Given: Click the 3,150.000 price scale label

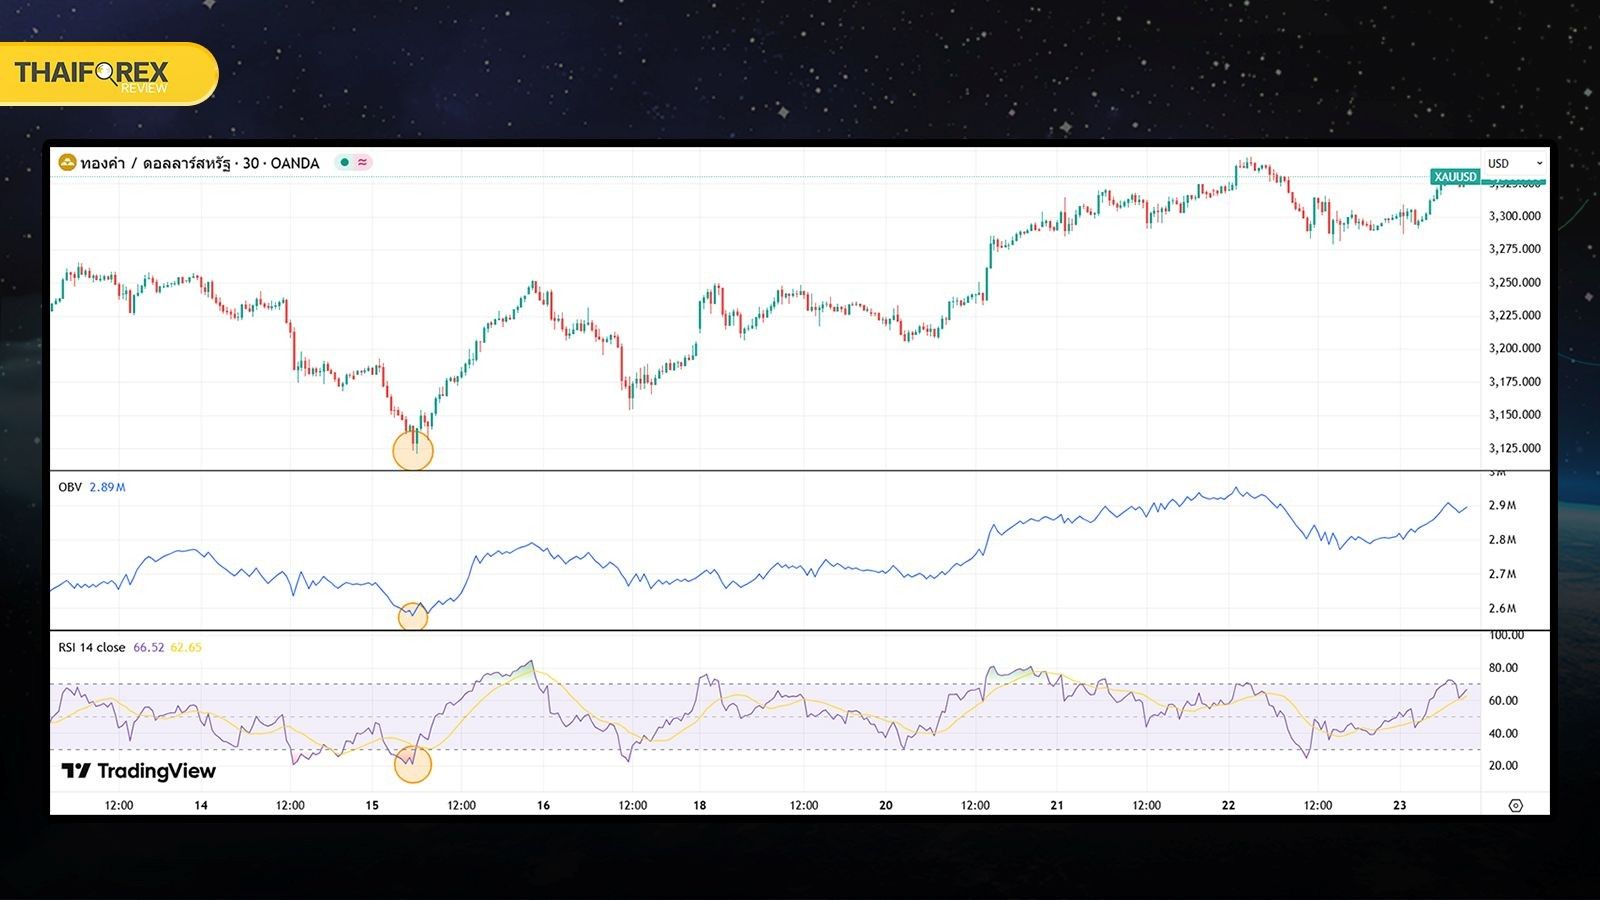Looking at the screenshot, I should (1514, 415).
